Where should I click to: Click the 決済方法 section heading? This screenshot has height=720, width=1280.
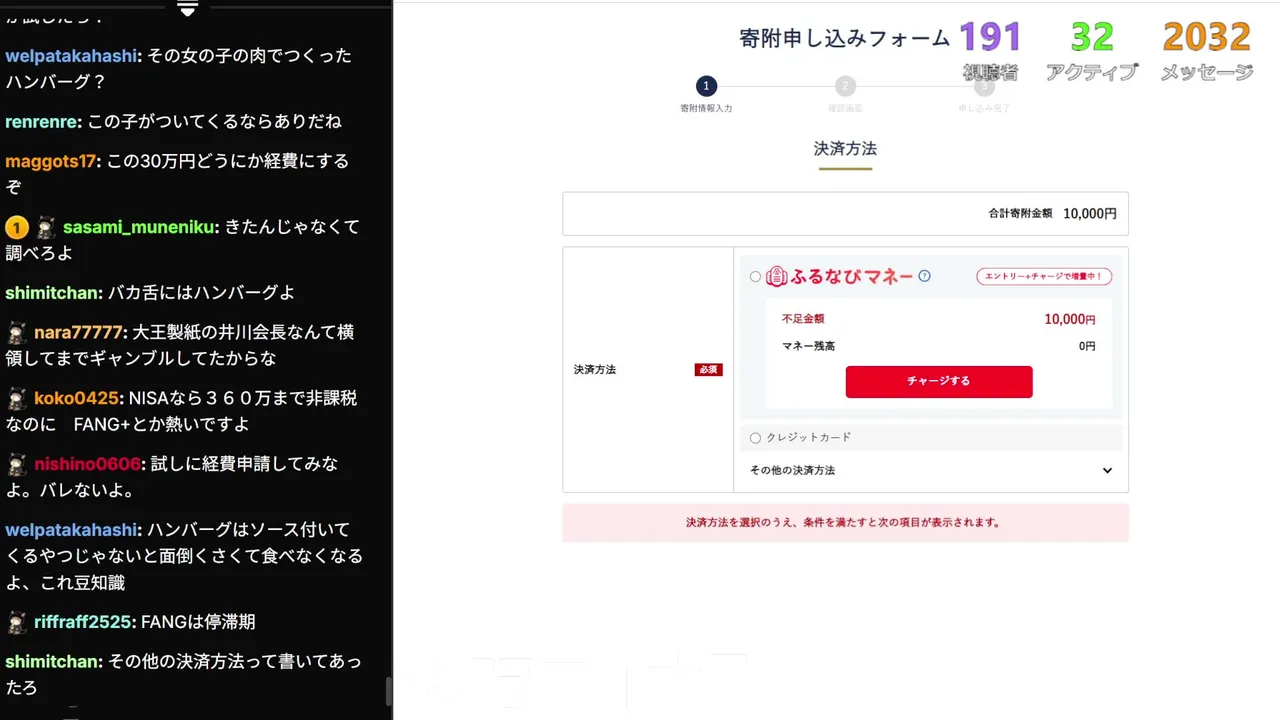click(x=845, y=149)
